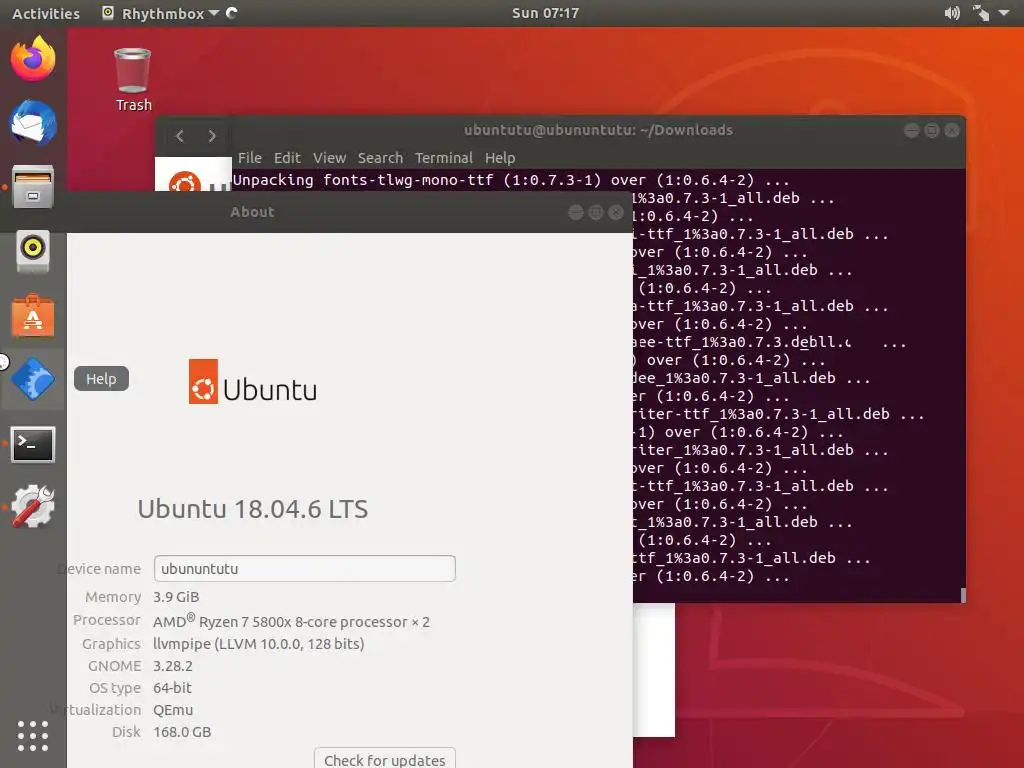Click the network icon in top bar
The height and width of the screenshot is (768, 1024).
coord(981,13)
